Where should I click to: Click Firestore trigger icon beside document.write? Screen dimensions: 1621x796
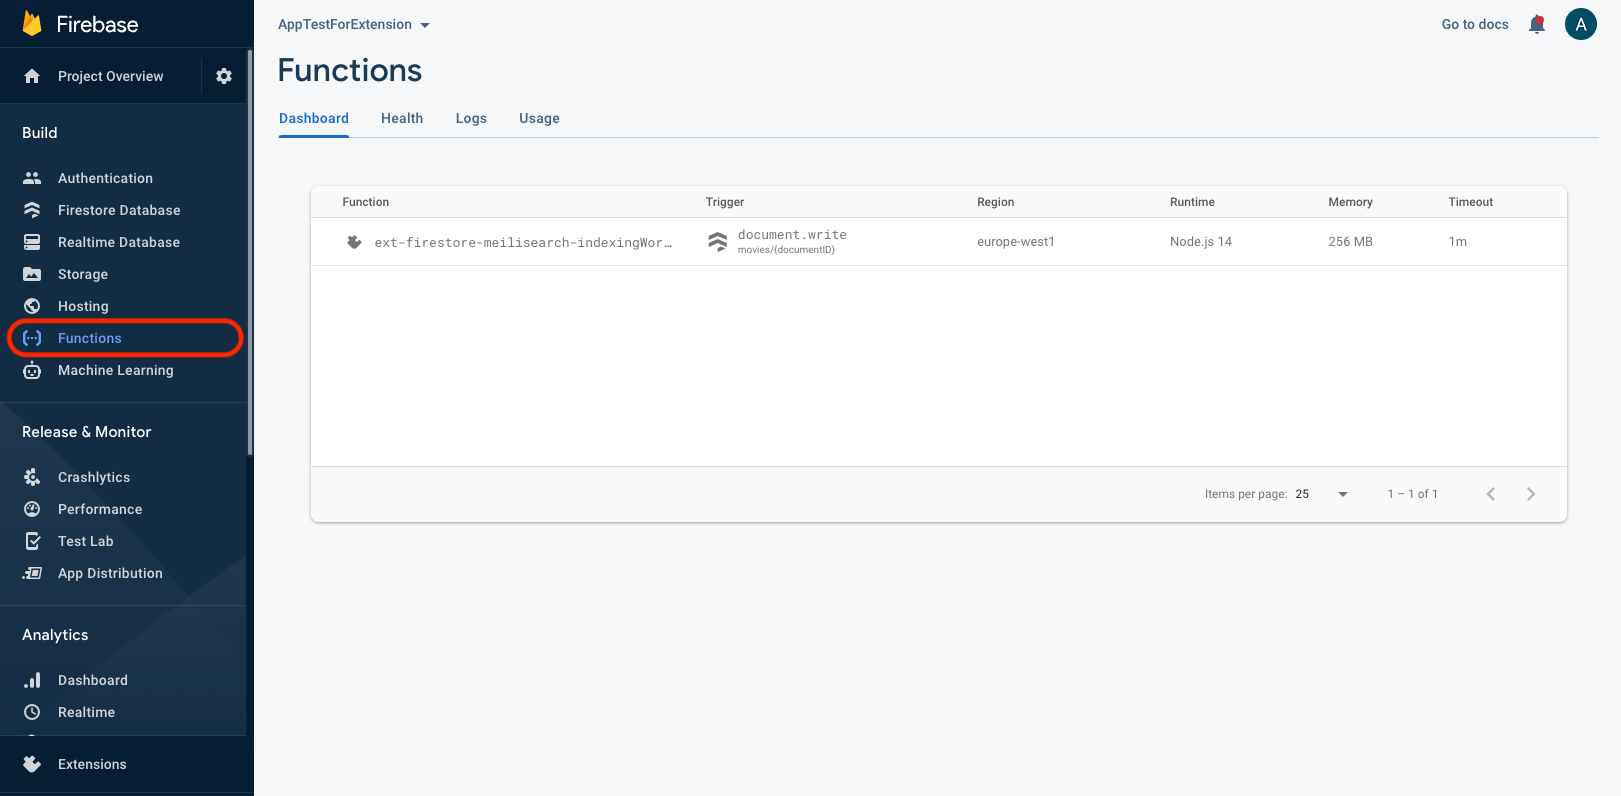point(717,242)
